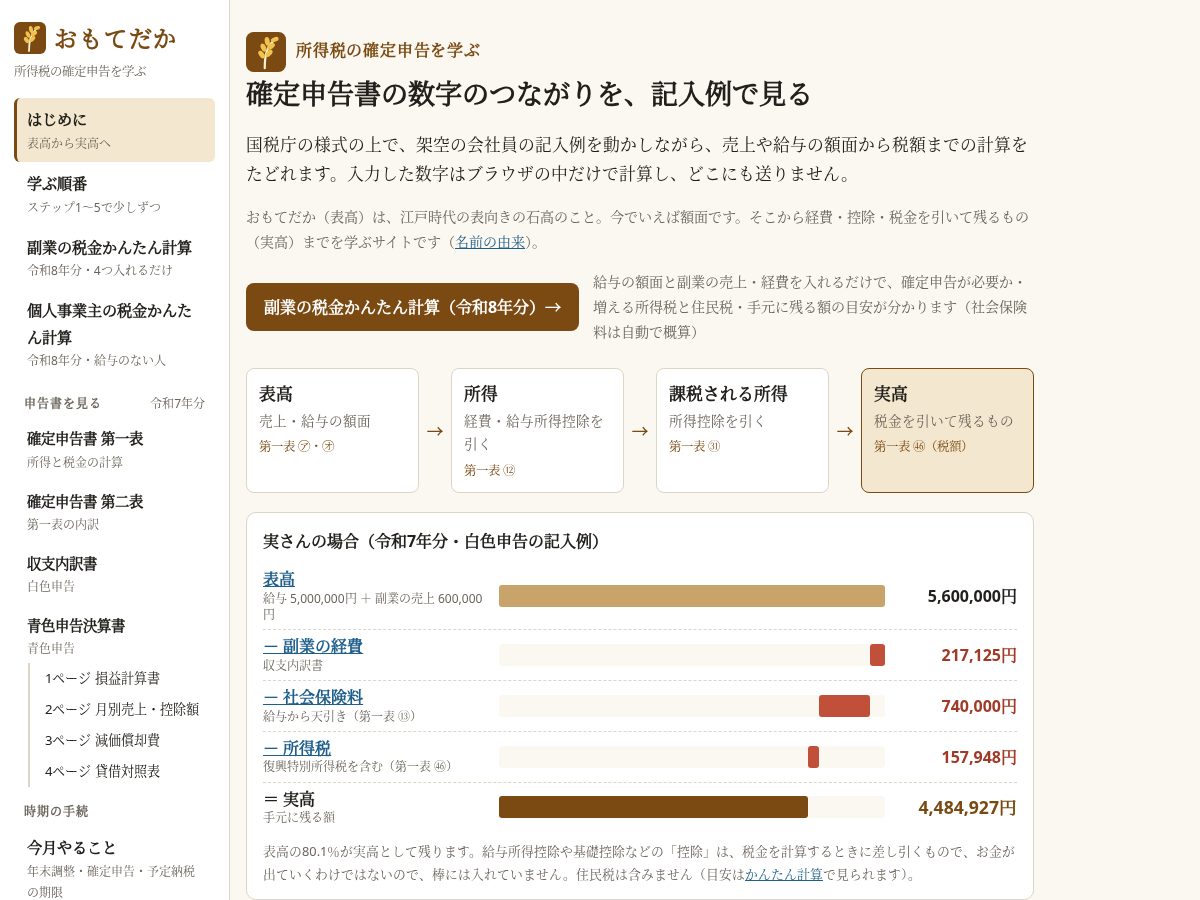Follow the かんたん計算 link in the footnote
Screen dimensions: 1200x900
tap(784, 874)
